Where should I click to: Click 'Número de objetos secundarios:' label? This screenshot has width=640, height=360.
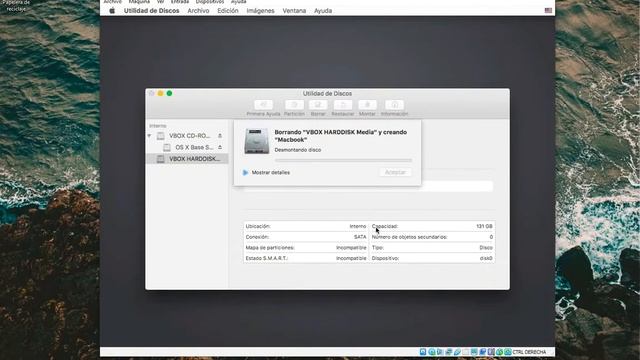(409, 237)
